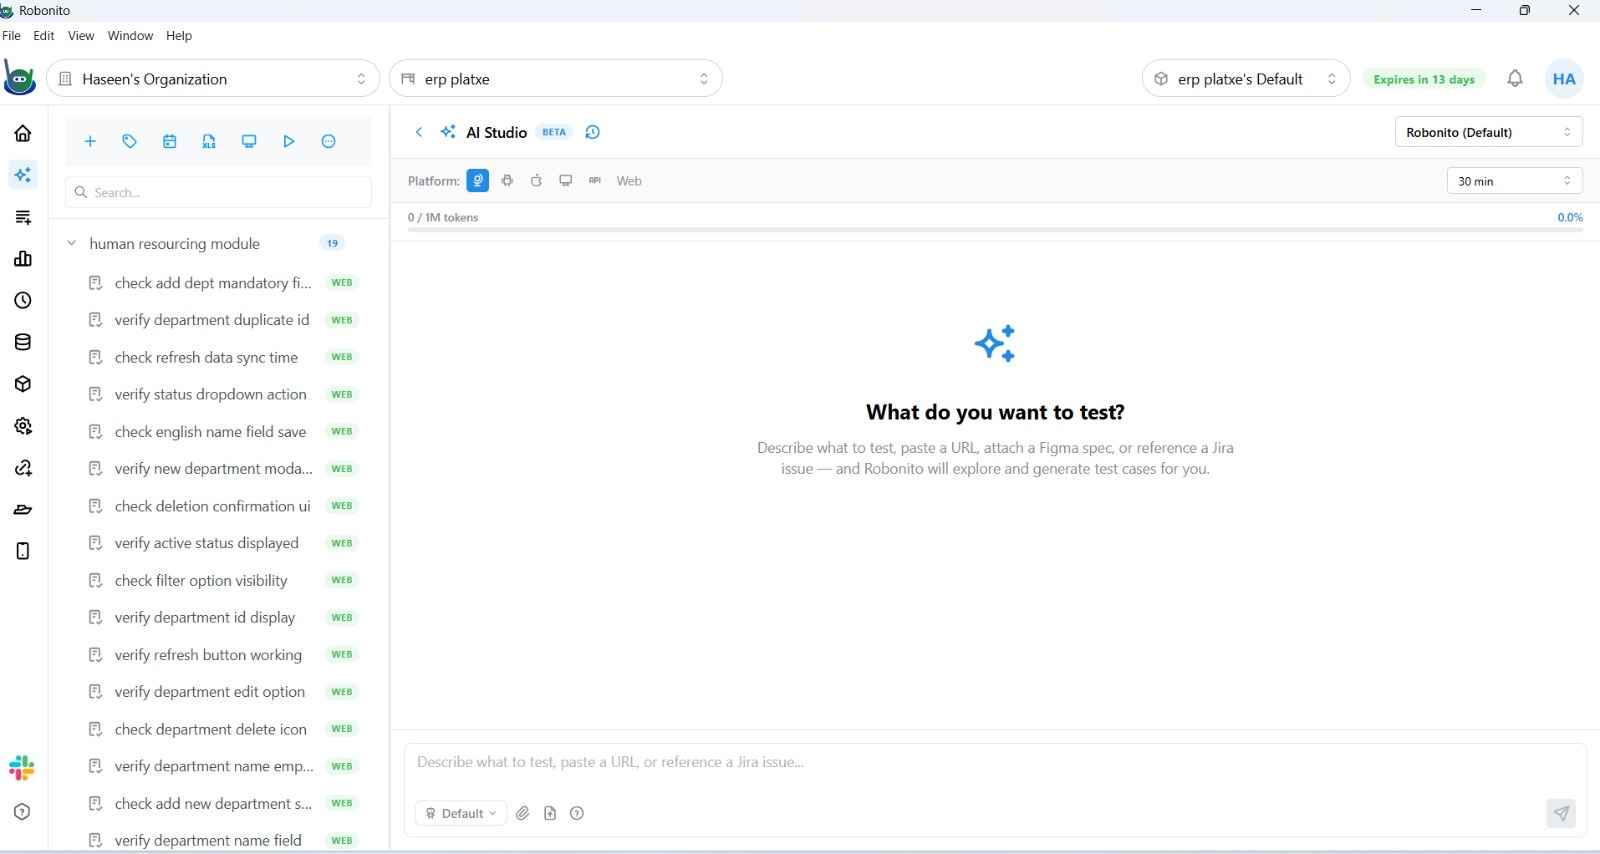Screen dimensions: 1600x854
Task: Click the token usage progress bar
Action: [995, 230]
